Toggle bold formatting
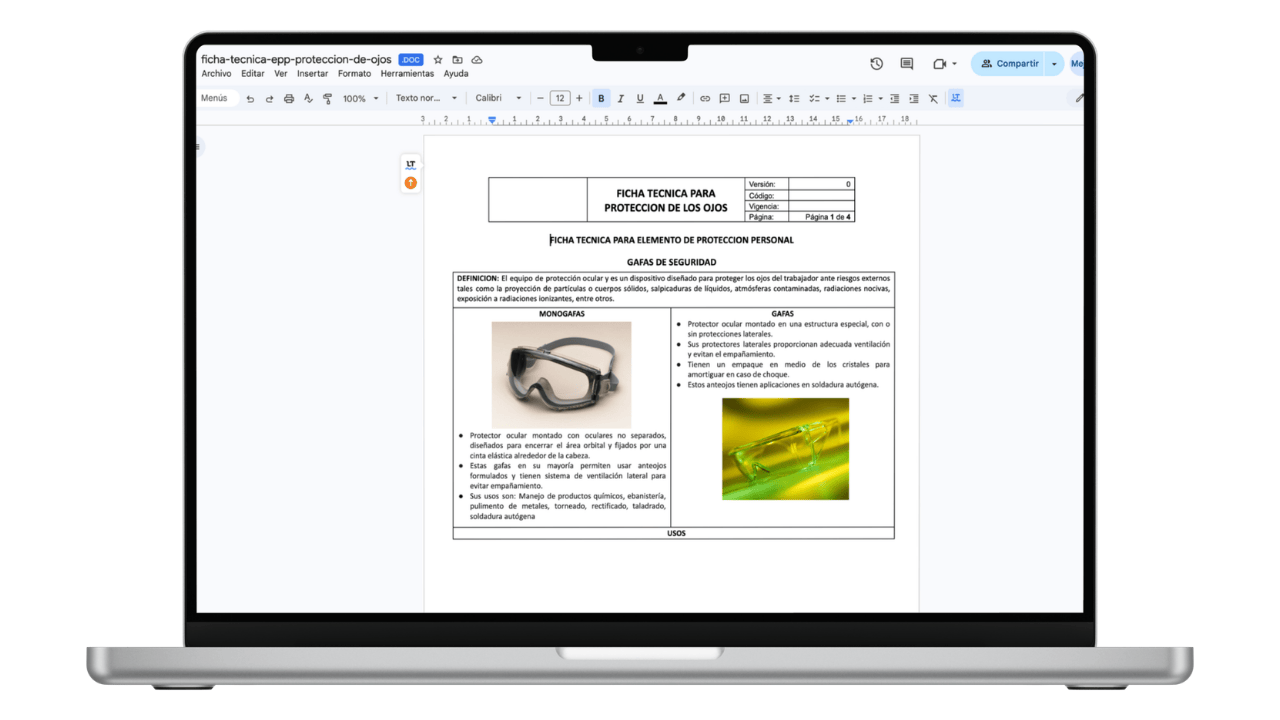1280x720 pixels. click(x=600, y=98)
